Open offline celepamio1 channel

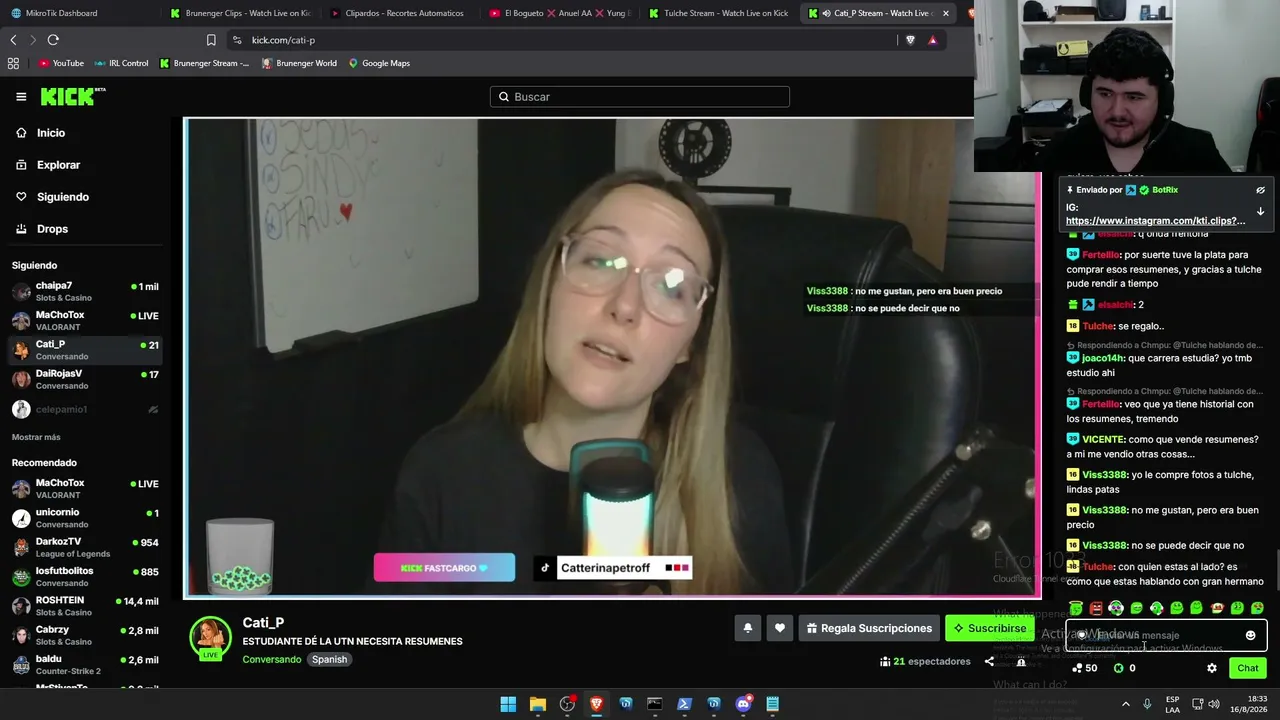pos(85,409)
